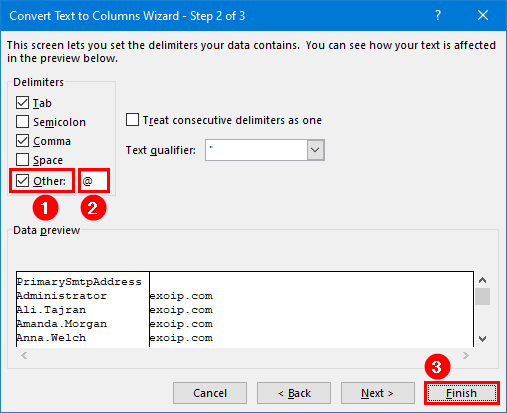Click the Cancel button
Image resolution: width=507 pixels, height=413 pixels.
(x=210, y=393)
